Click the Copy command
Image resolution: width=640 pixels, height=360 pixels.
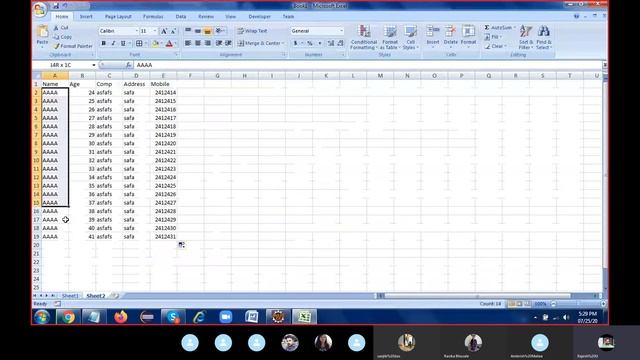[63, 37]
